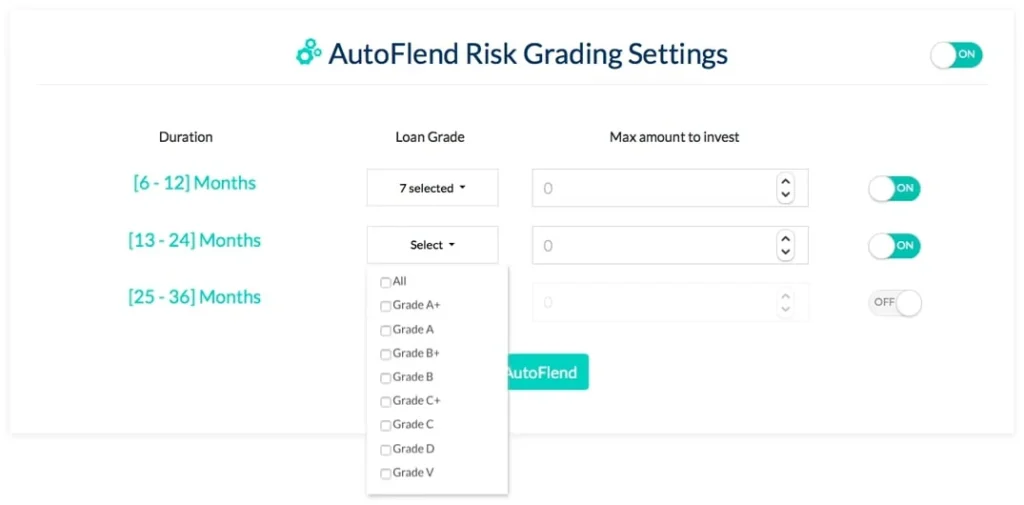This screenshot has width=1024, height=505.
Task: Select Grade C+ checkbox
Action: tap(385, 401)
